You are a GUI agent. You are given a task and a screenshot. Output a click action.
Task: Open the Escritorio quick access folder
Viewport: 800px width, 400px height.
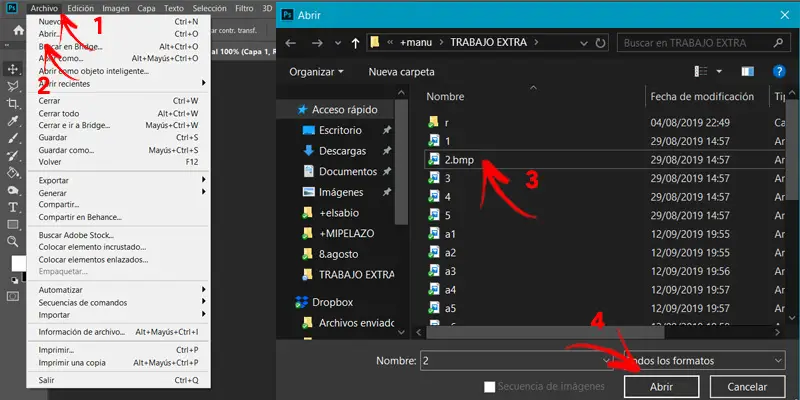340,130
